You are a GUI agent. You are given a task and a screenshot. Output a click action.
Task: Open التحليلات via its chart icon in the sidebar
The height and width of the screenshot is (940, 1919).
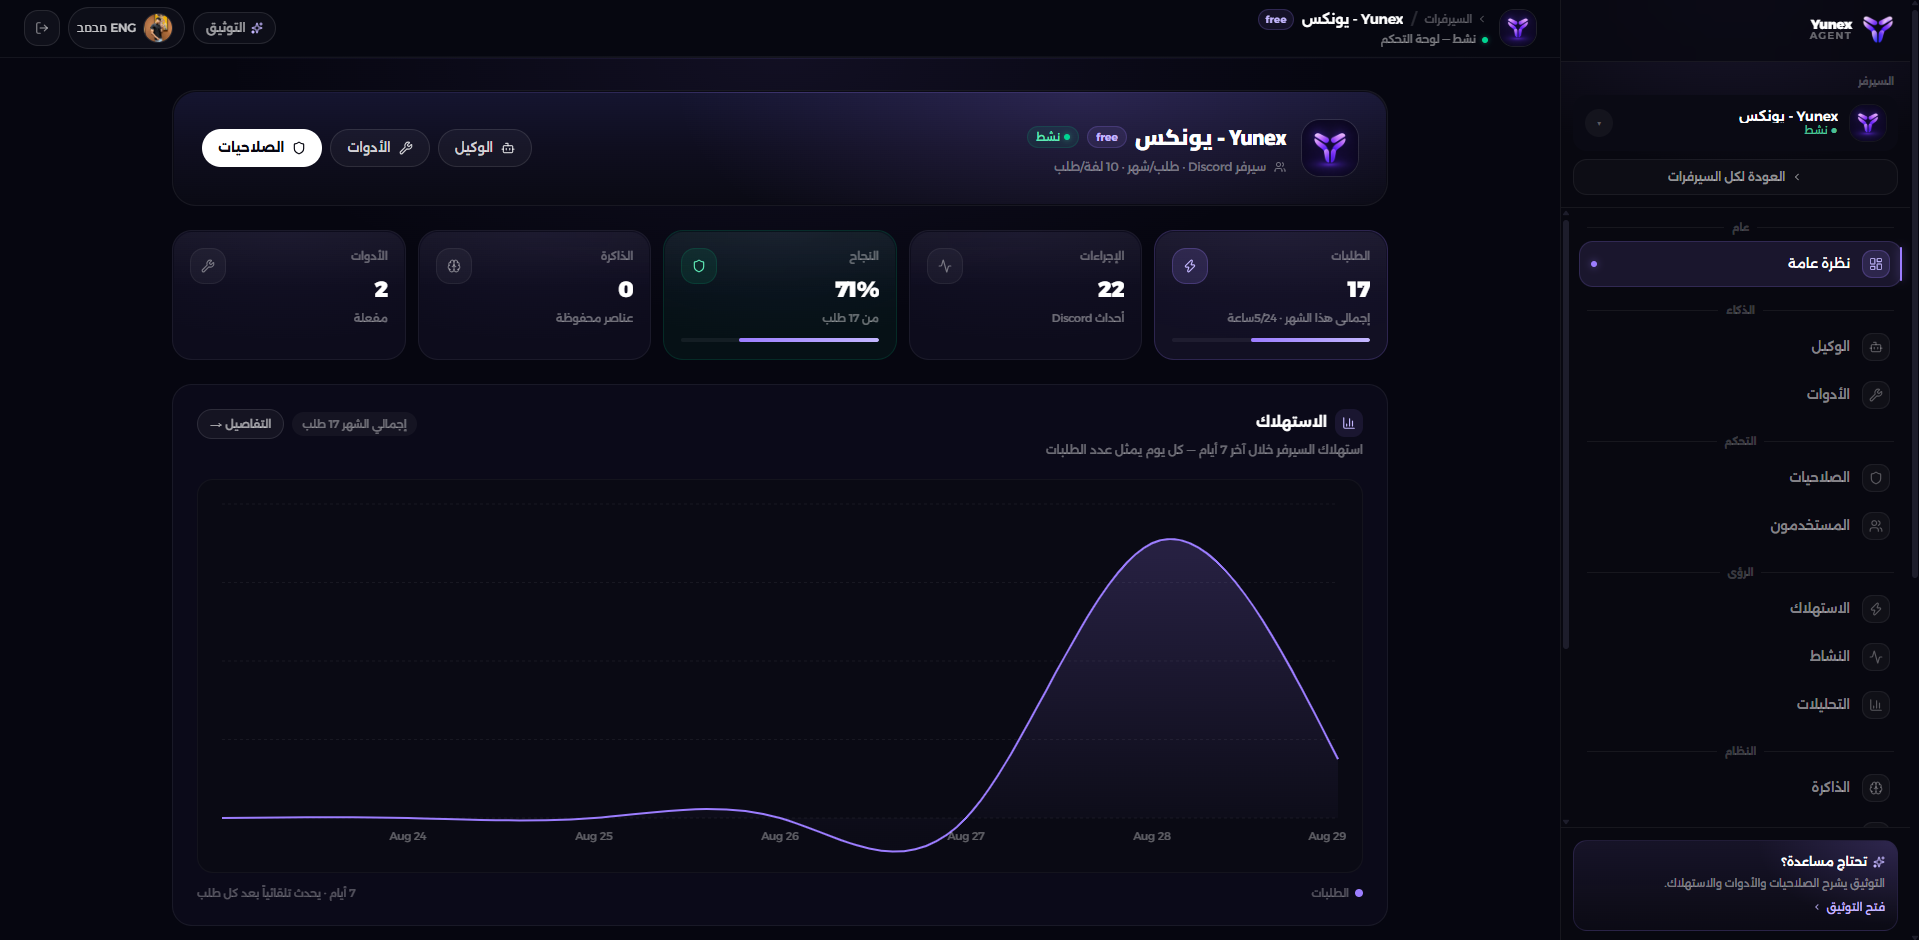(1876, 705)
